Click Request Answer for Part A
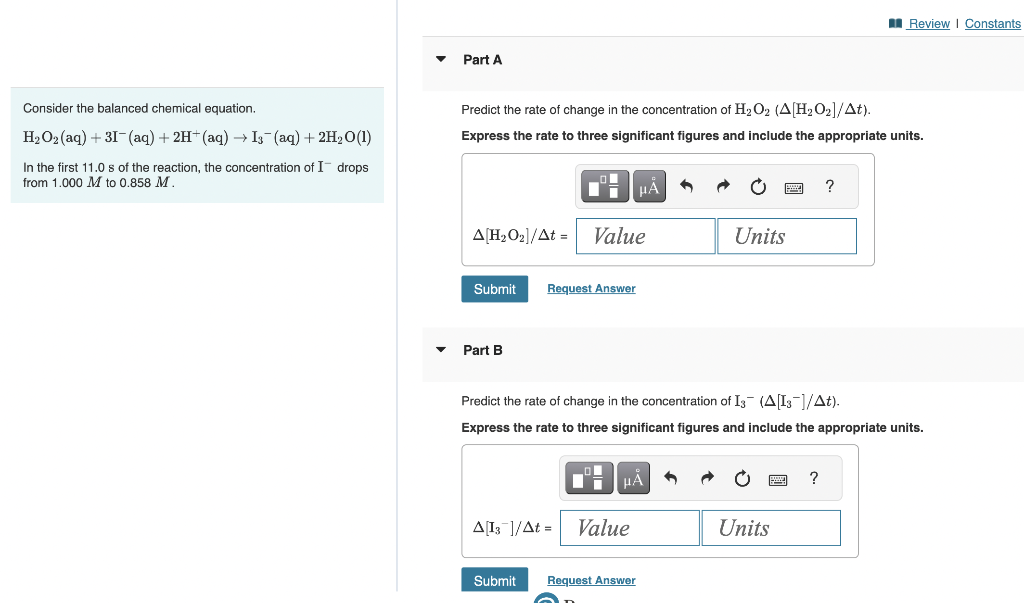 point(591,288)
